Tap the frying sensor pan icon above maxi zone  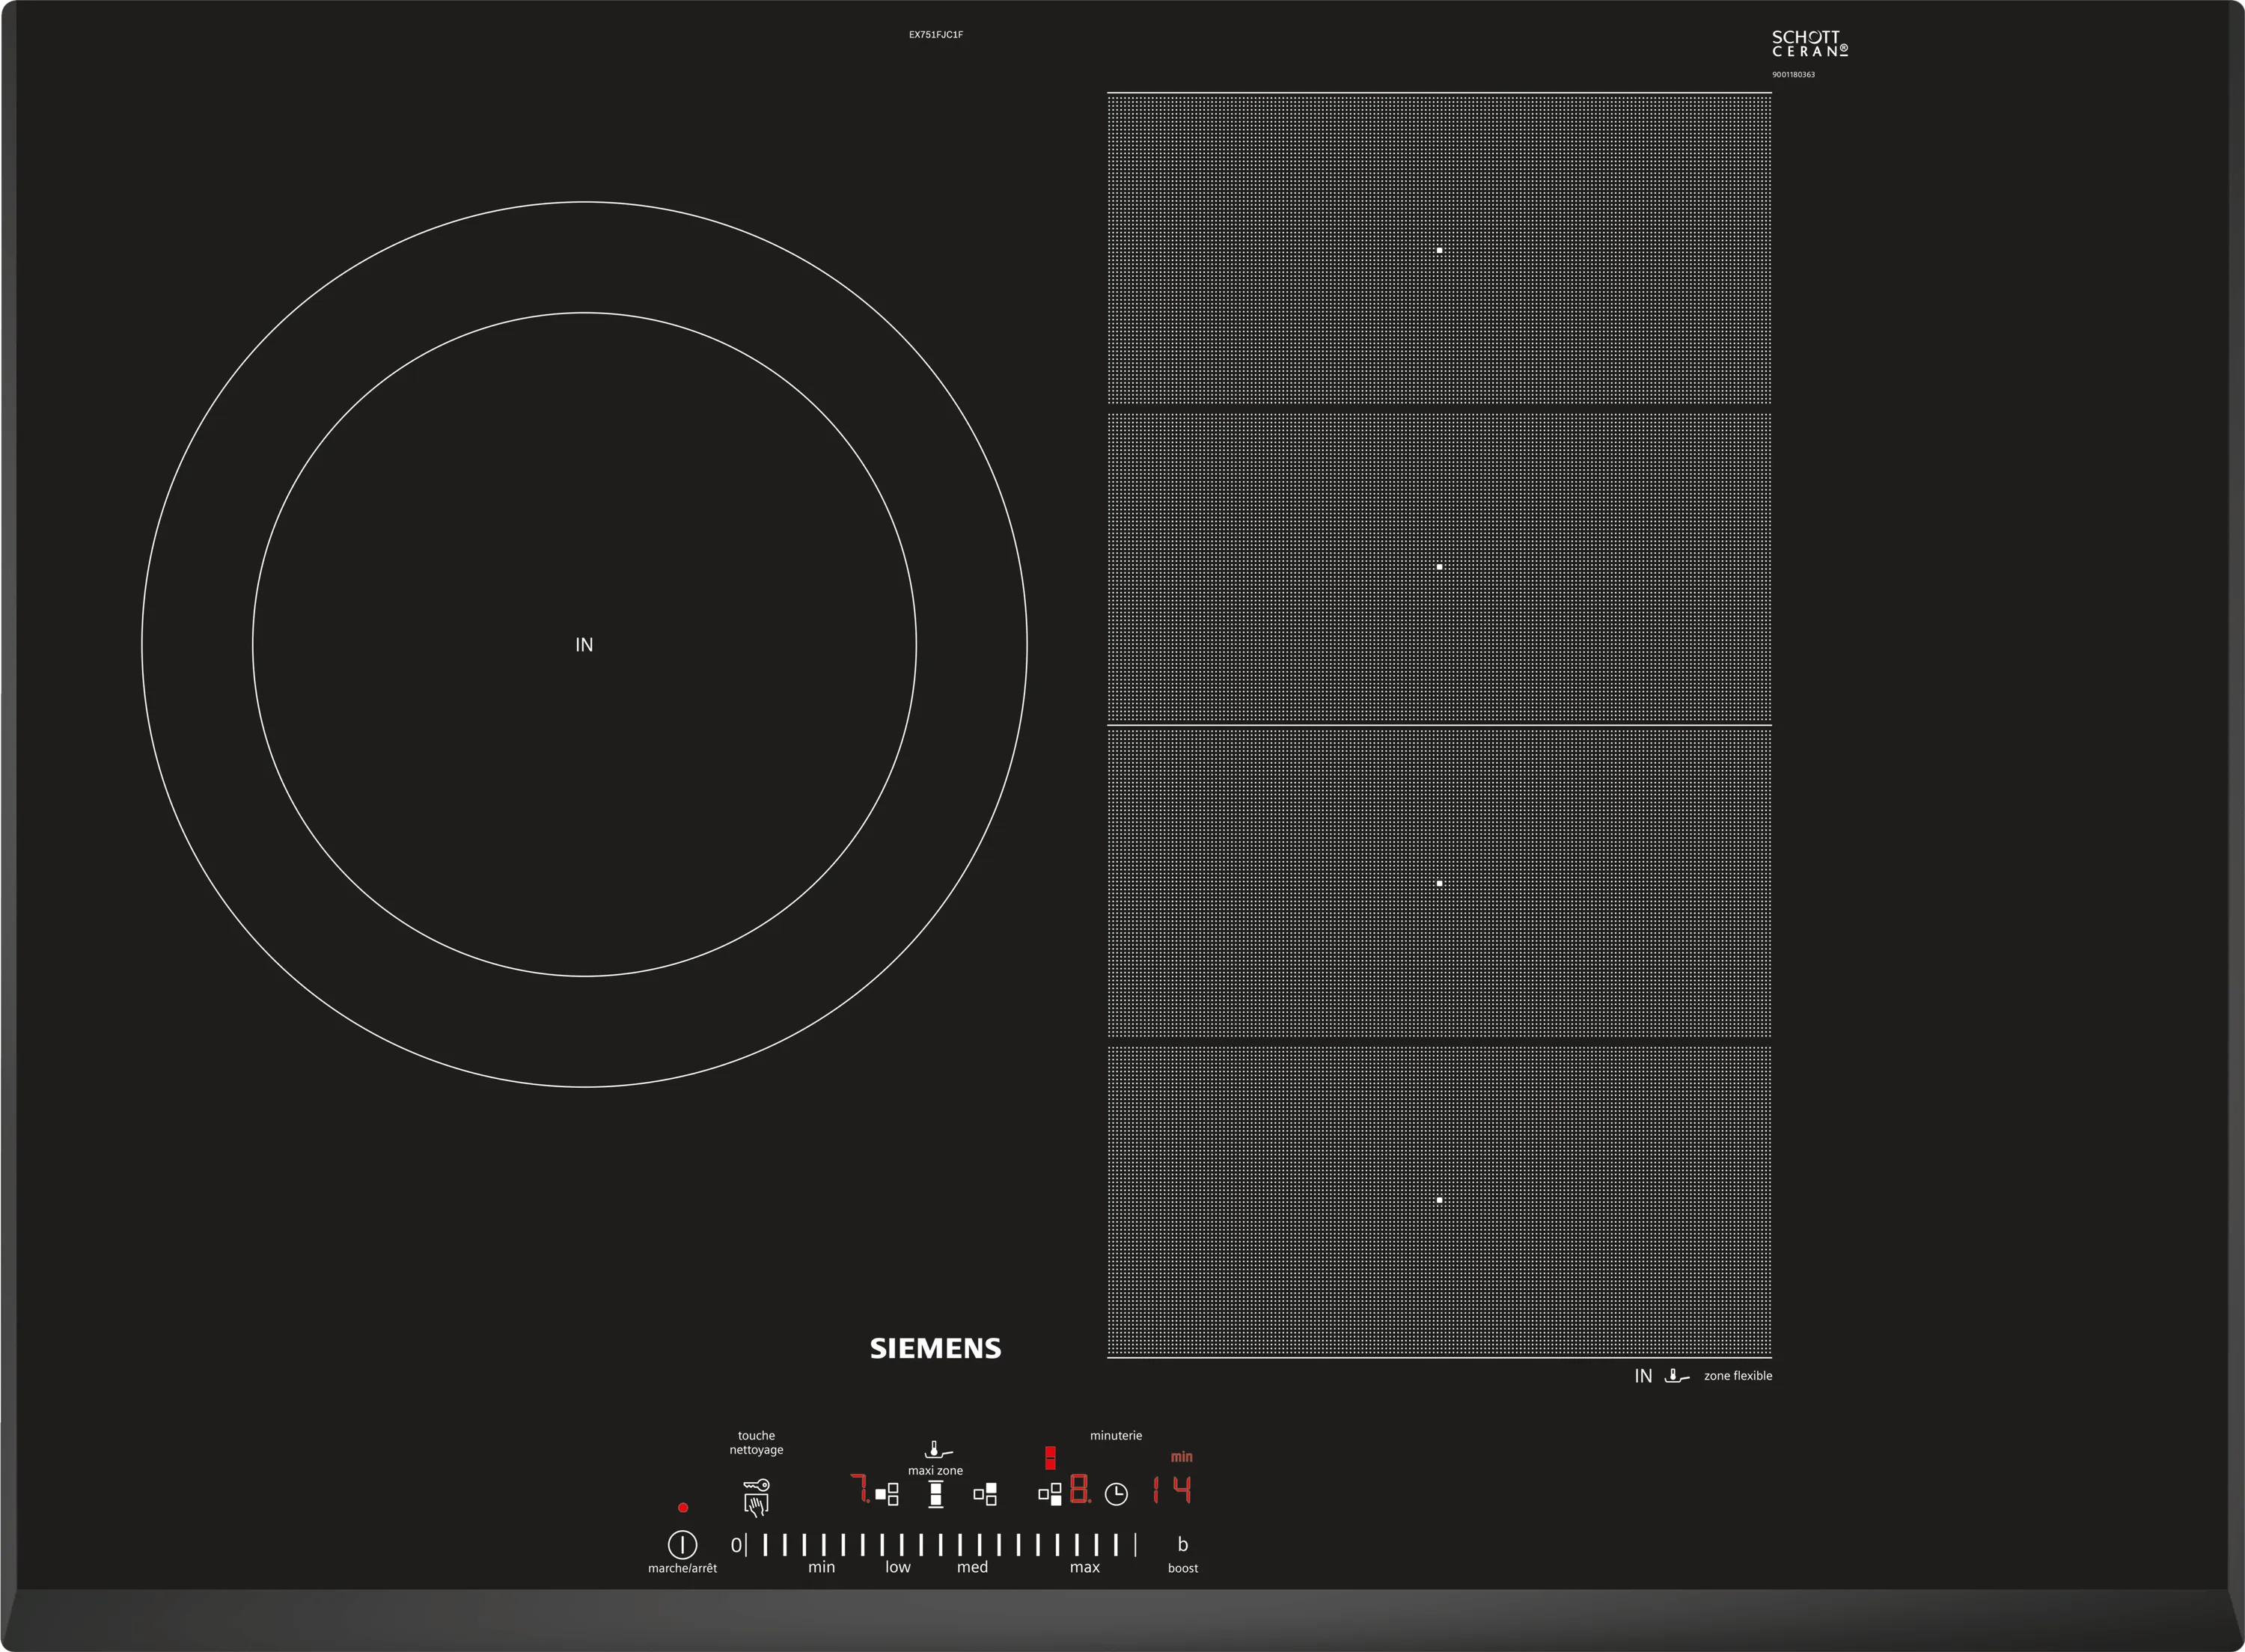pos(938,1450)
